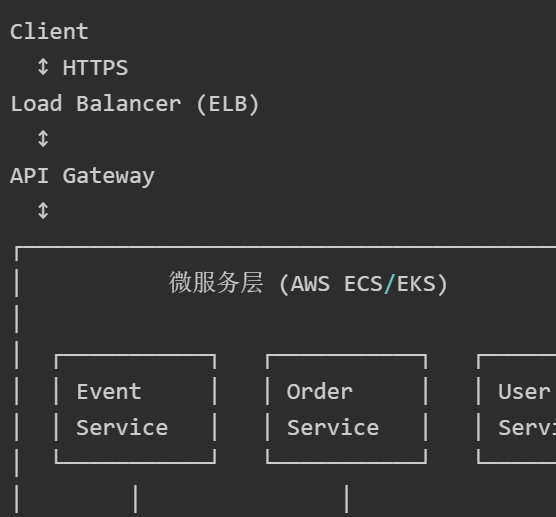The height and width of the screenshot is (517, 556).
Task: Click the arrow below Load Balancer
Action: pyautogui.click(x=43, y=139)
